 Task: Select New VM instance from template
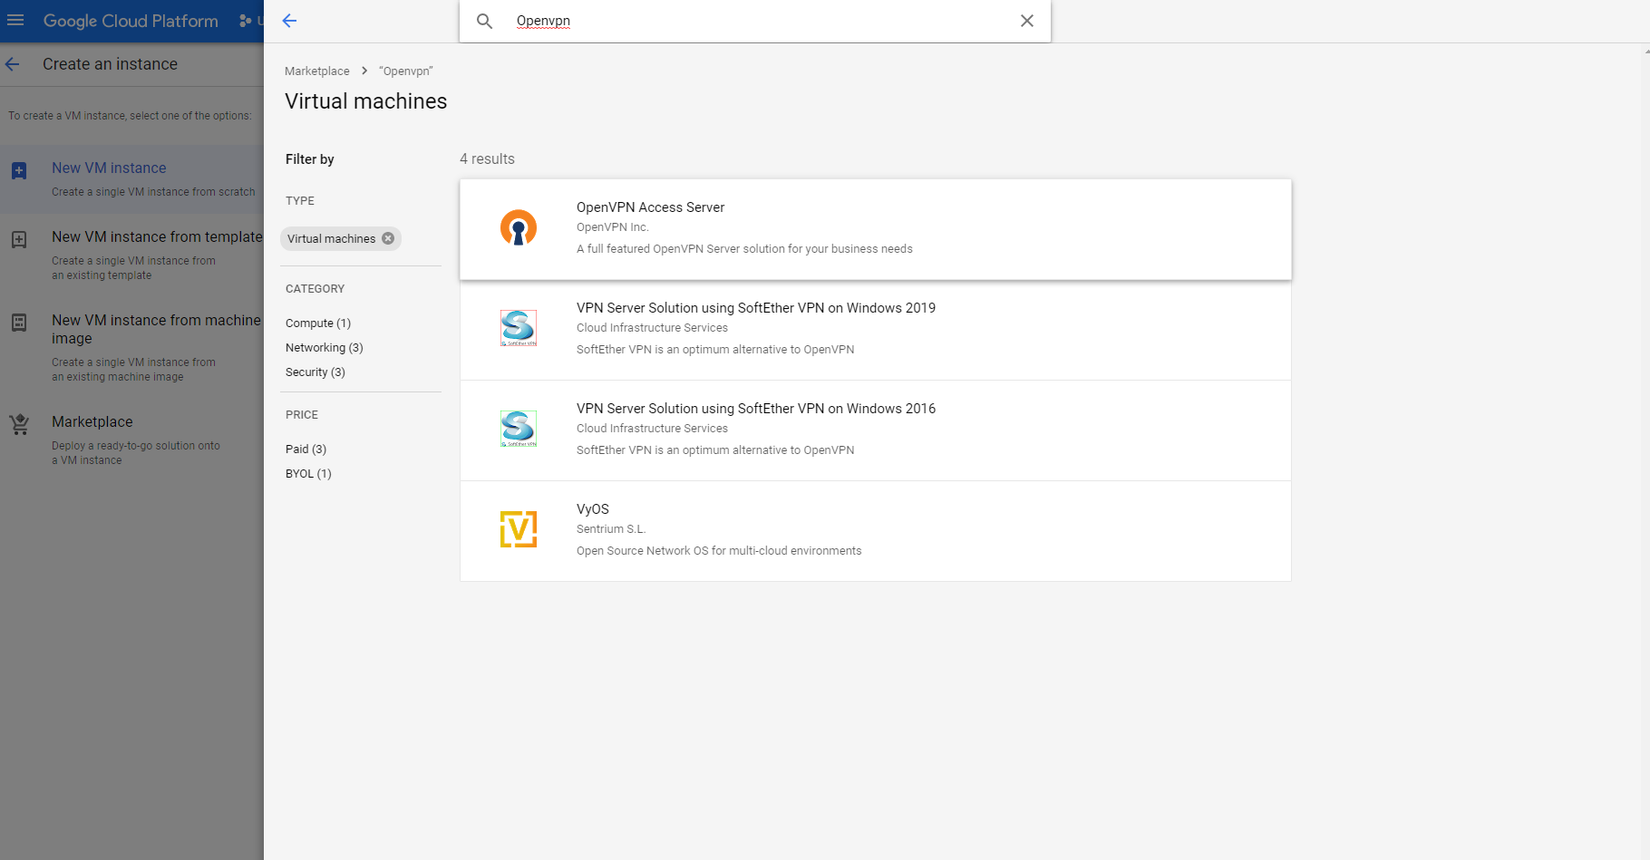coord(156,237)
